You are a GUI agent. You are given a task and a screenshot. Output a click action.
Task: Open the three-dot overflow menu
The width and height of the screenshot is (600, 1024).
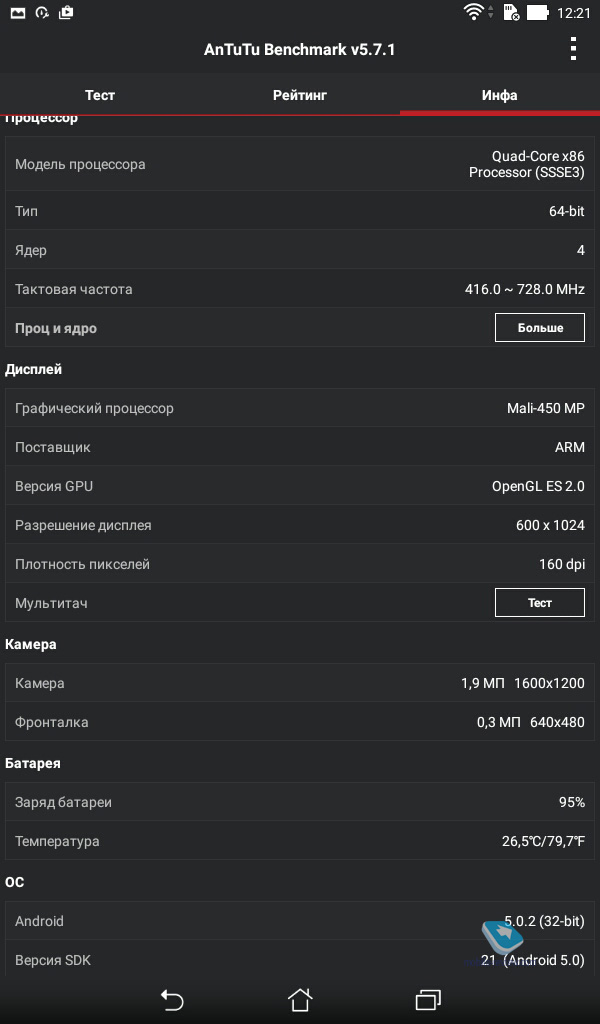pos(573,49)
